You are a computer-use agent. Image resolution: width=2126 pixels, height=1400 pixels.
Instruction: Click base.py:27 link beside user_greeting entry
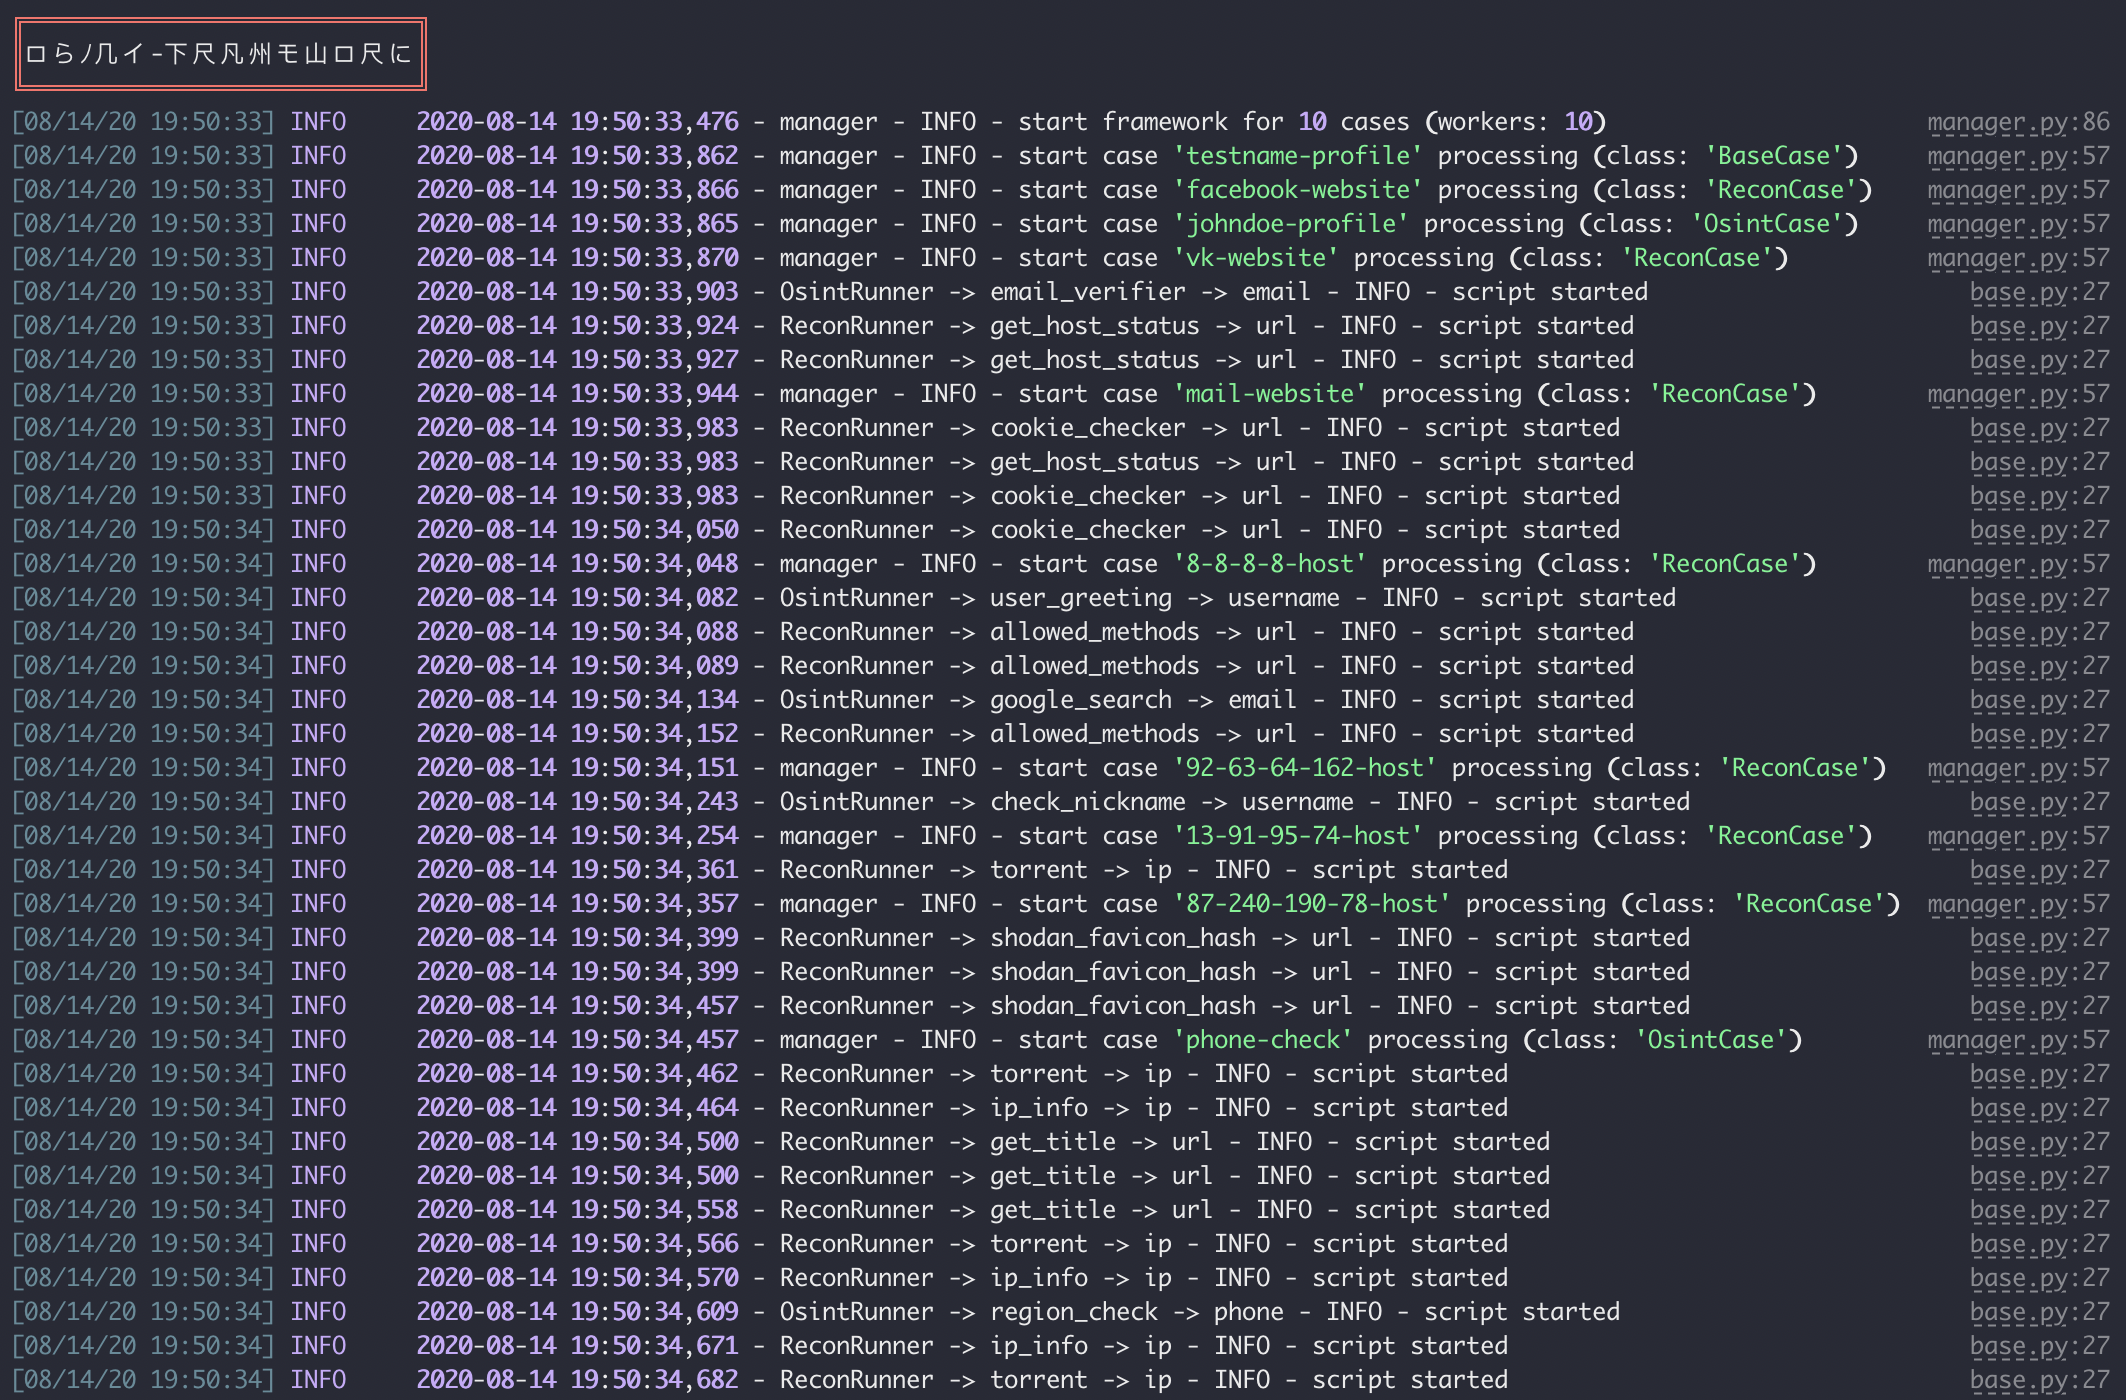tap(2038, 598)
